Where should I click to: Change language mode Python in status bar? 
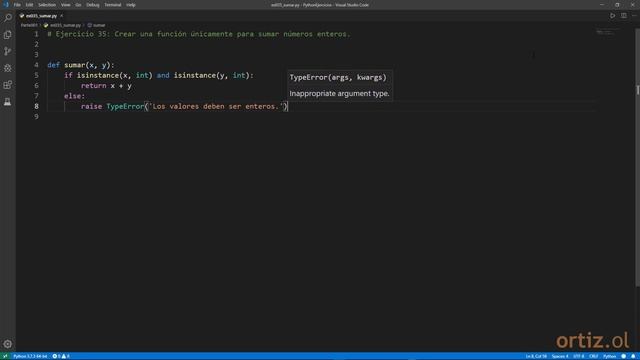(609, 356)
